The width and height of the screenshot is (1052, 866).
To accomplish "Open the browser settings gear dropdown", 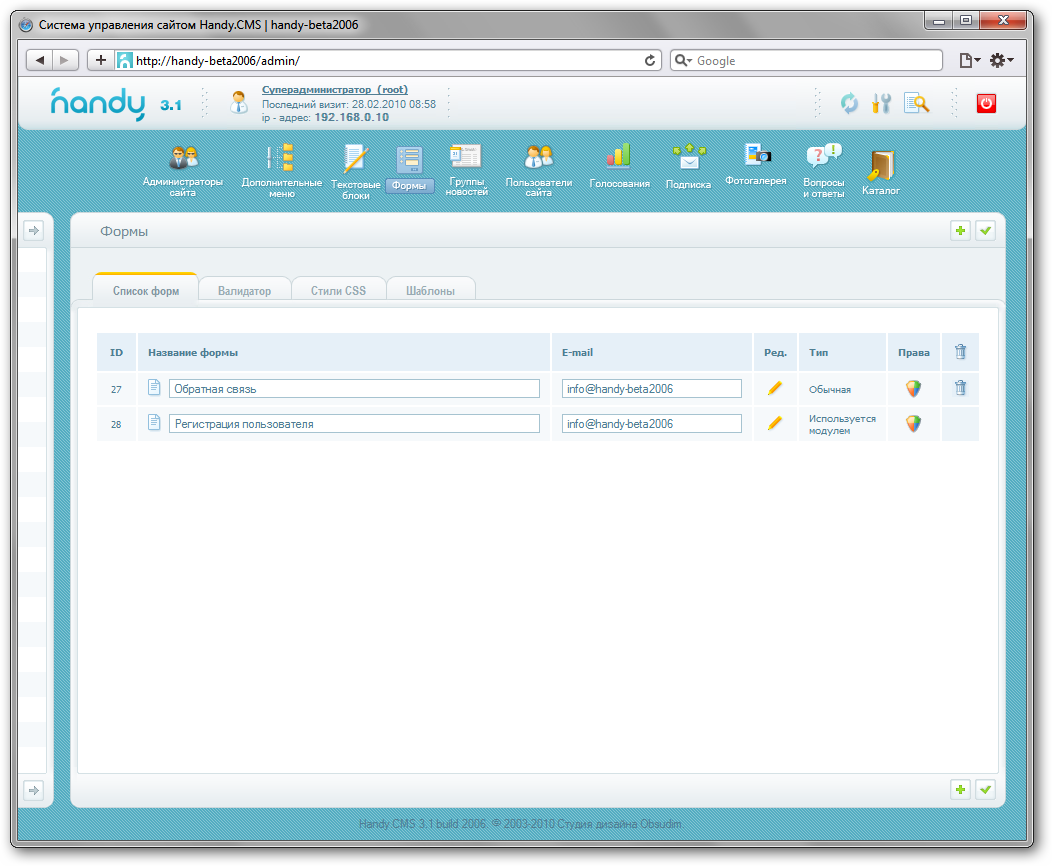I will point(1001,61).
